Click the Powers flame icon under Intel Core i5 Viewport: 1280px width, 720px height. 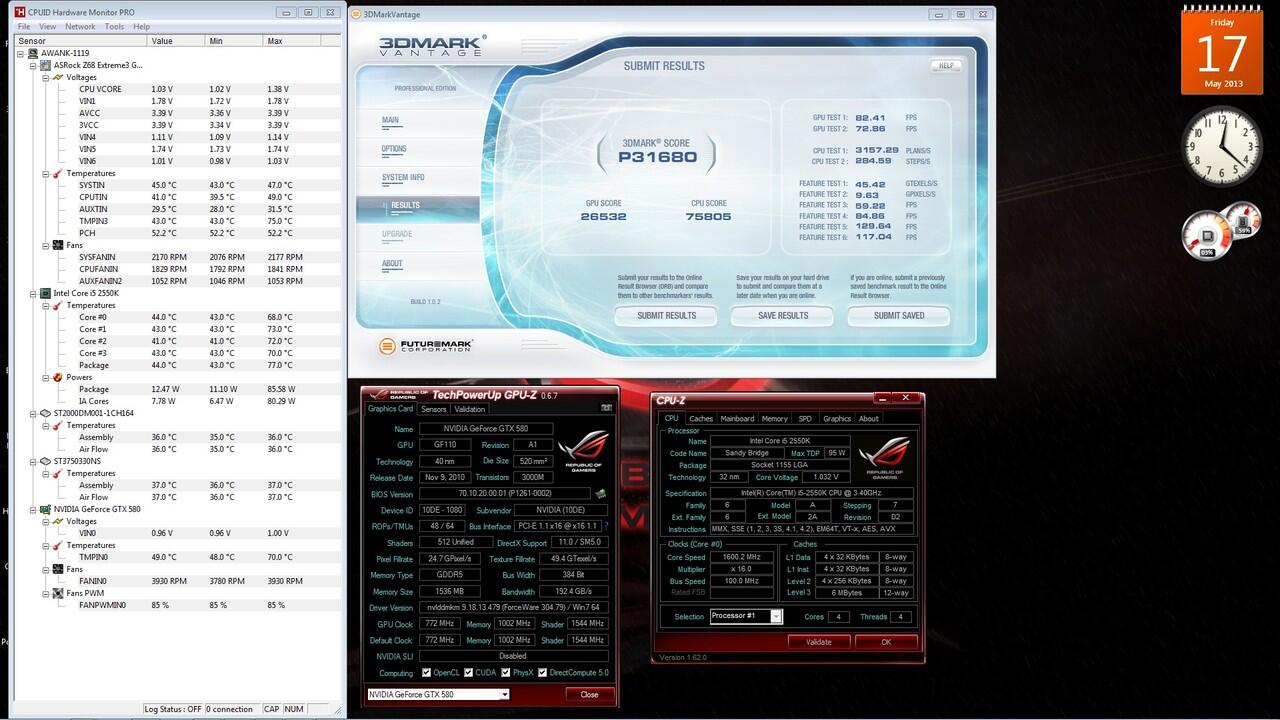click(58, 377)
